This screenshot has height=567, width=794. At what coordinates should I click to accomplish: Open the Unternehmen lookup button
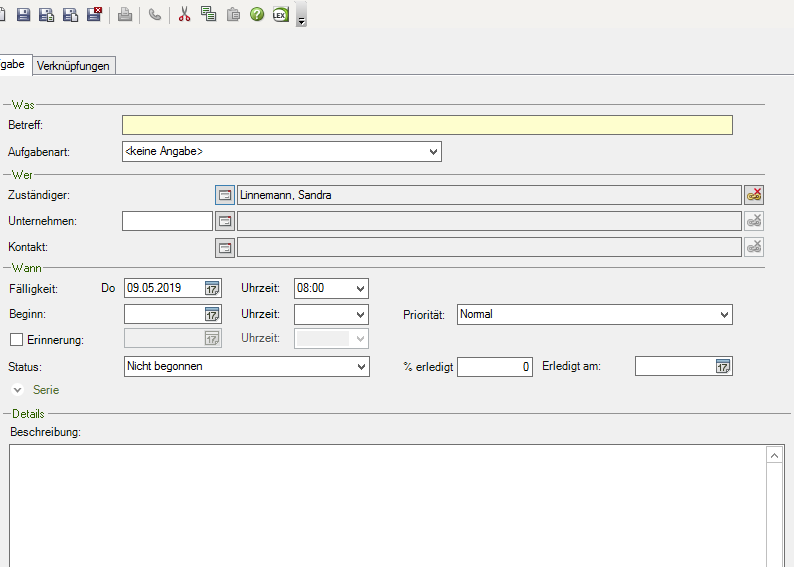(x=225, y=221)
